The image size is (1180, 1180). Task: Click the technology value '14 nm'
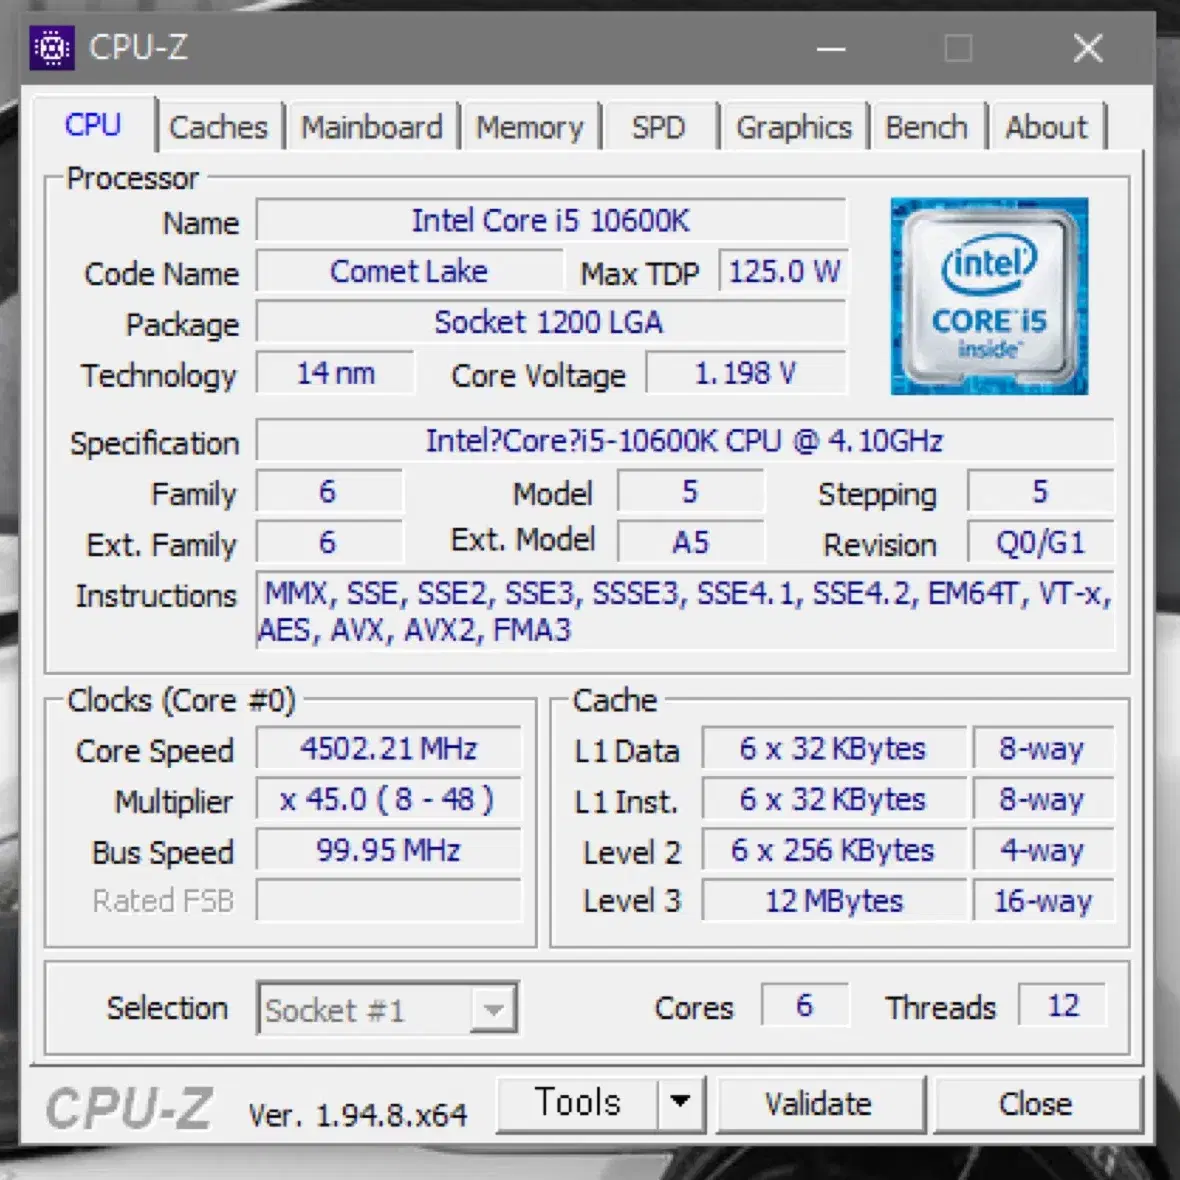[x=336, y=373]
